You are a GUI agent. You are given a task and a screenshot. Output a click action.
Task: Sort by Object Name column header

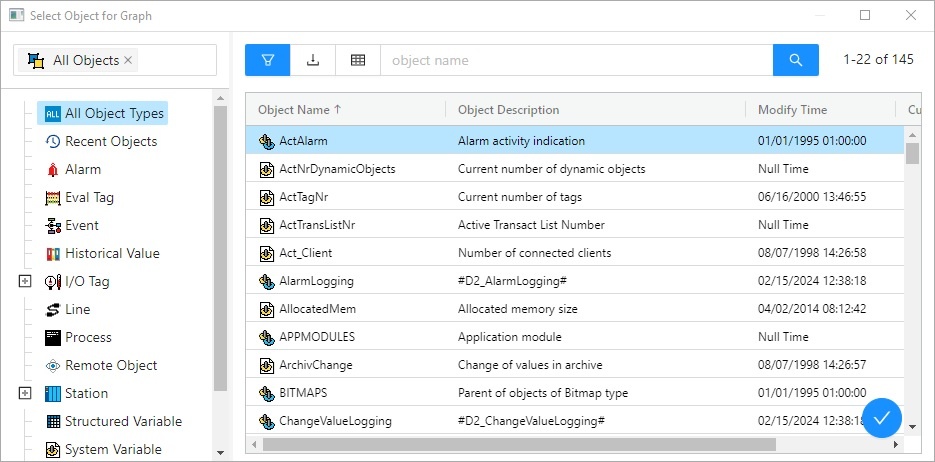[299, 110]
